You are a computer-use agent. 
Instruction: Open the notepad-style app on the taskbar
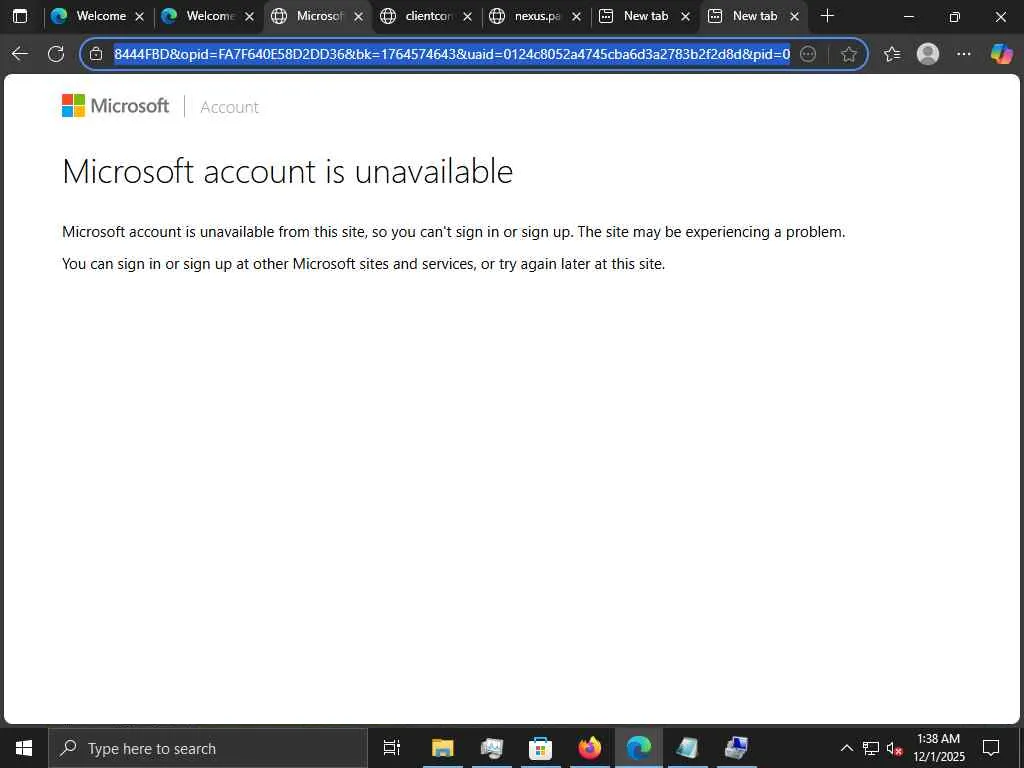tap(687, 748)
